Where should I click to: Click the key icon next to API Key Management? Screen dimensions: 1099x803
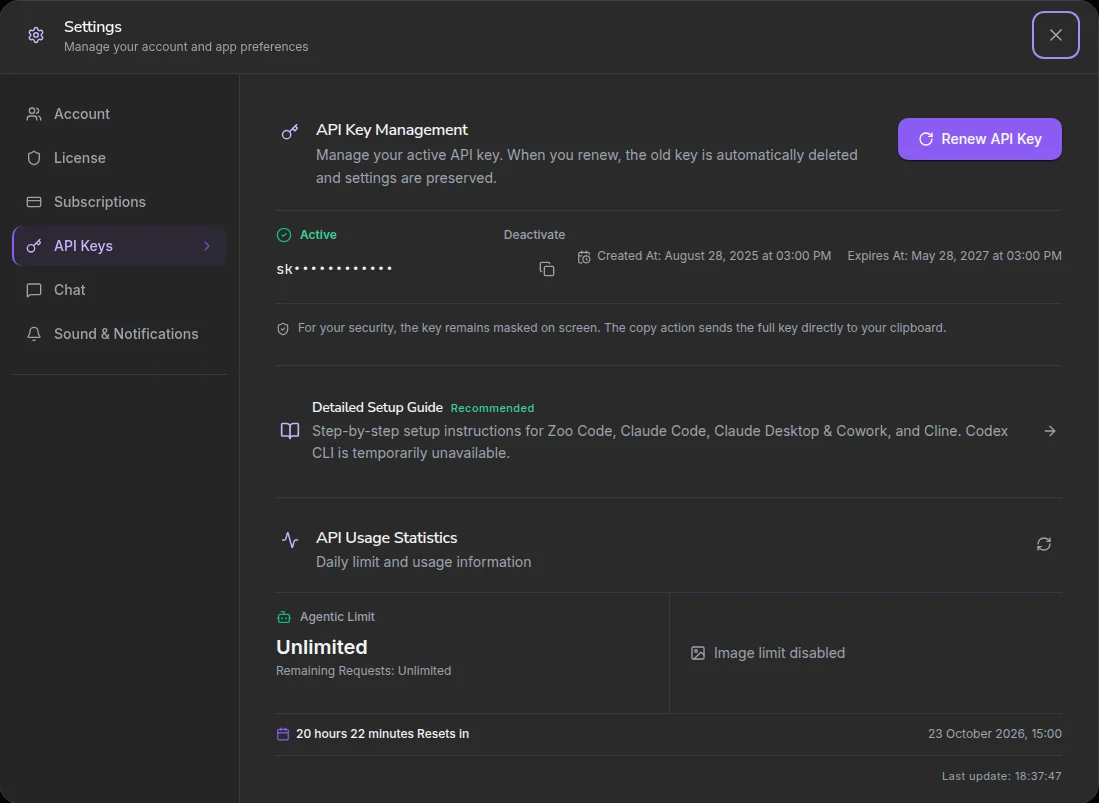click(289, 132)
